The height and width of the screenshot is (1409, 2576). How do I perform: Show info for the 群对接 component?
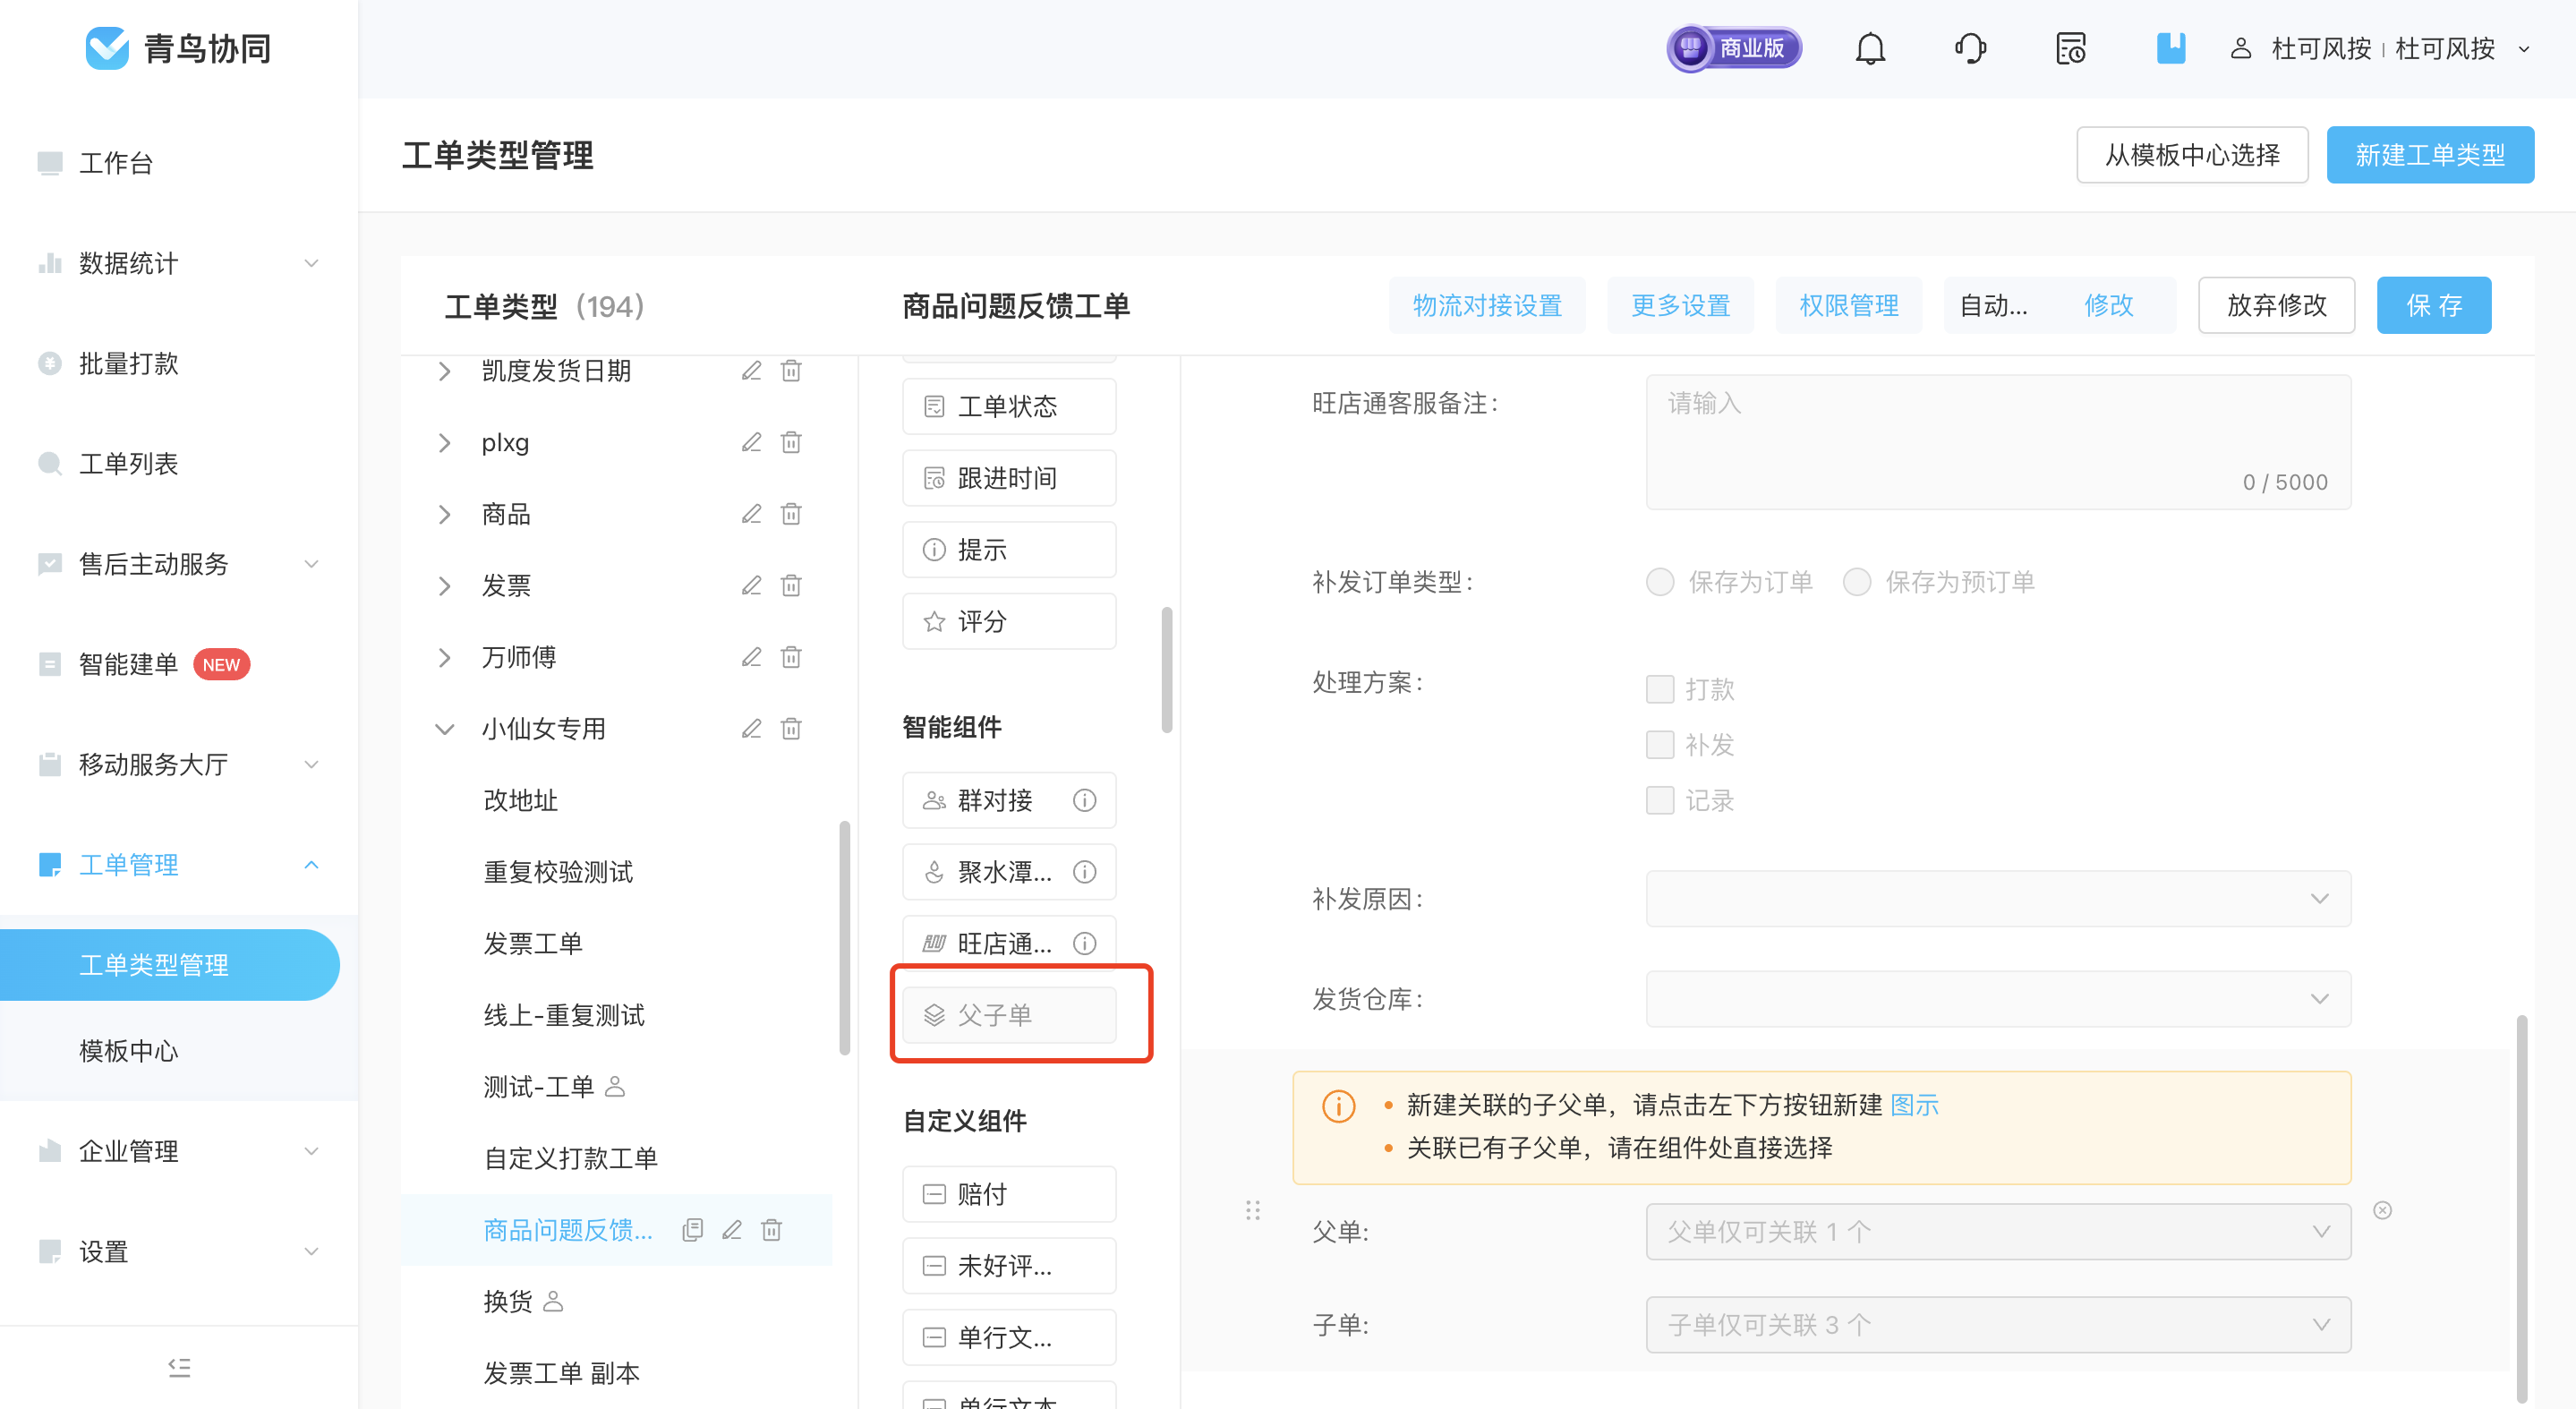pyautogui.click(x=1084, y=800)
